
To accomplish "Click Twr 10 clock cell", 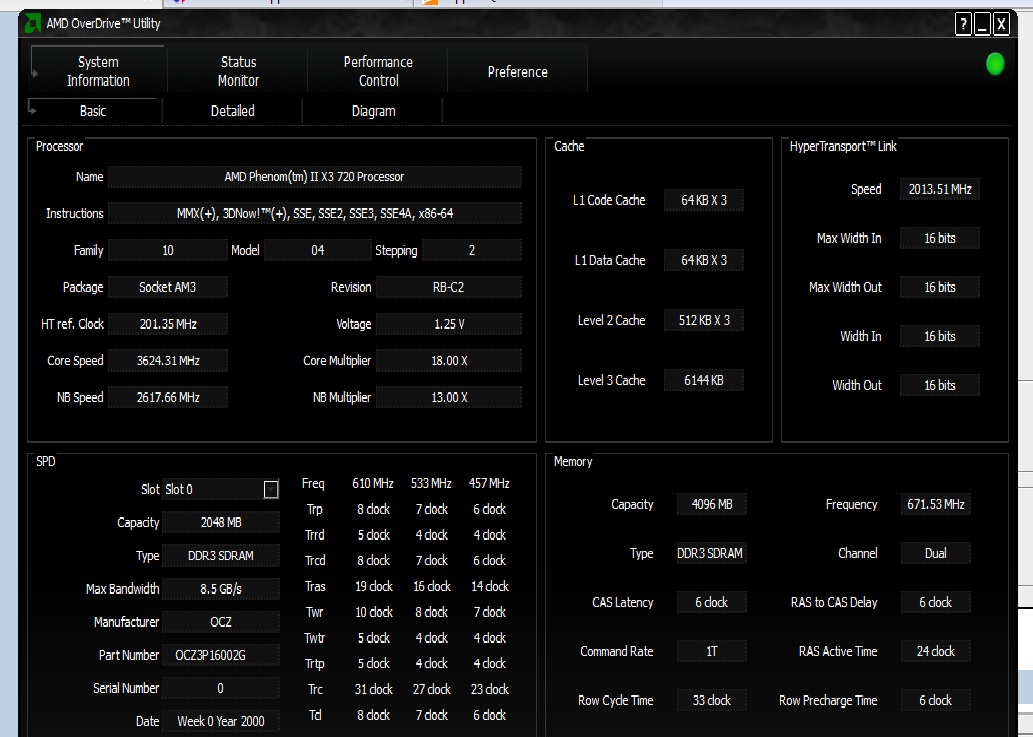I will click(374, 612).
